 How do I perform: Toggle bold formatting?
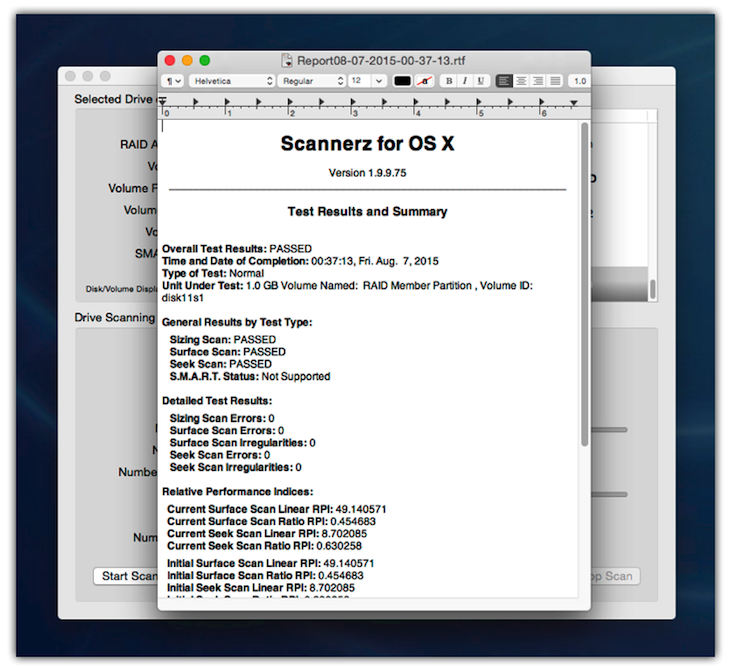449,81
